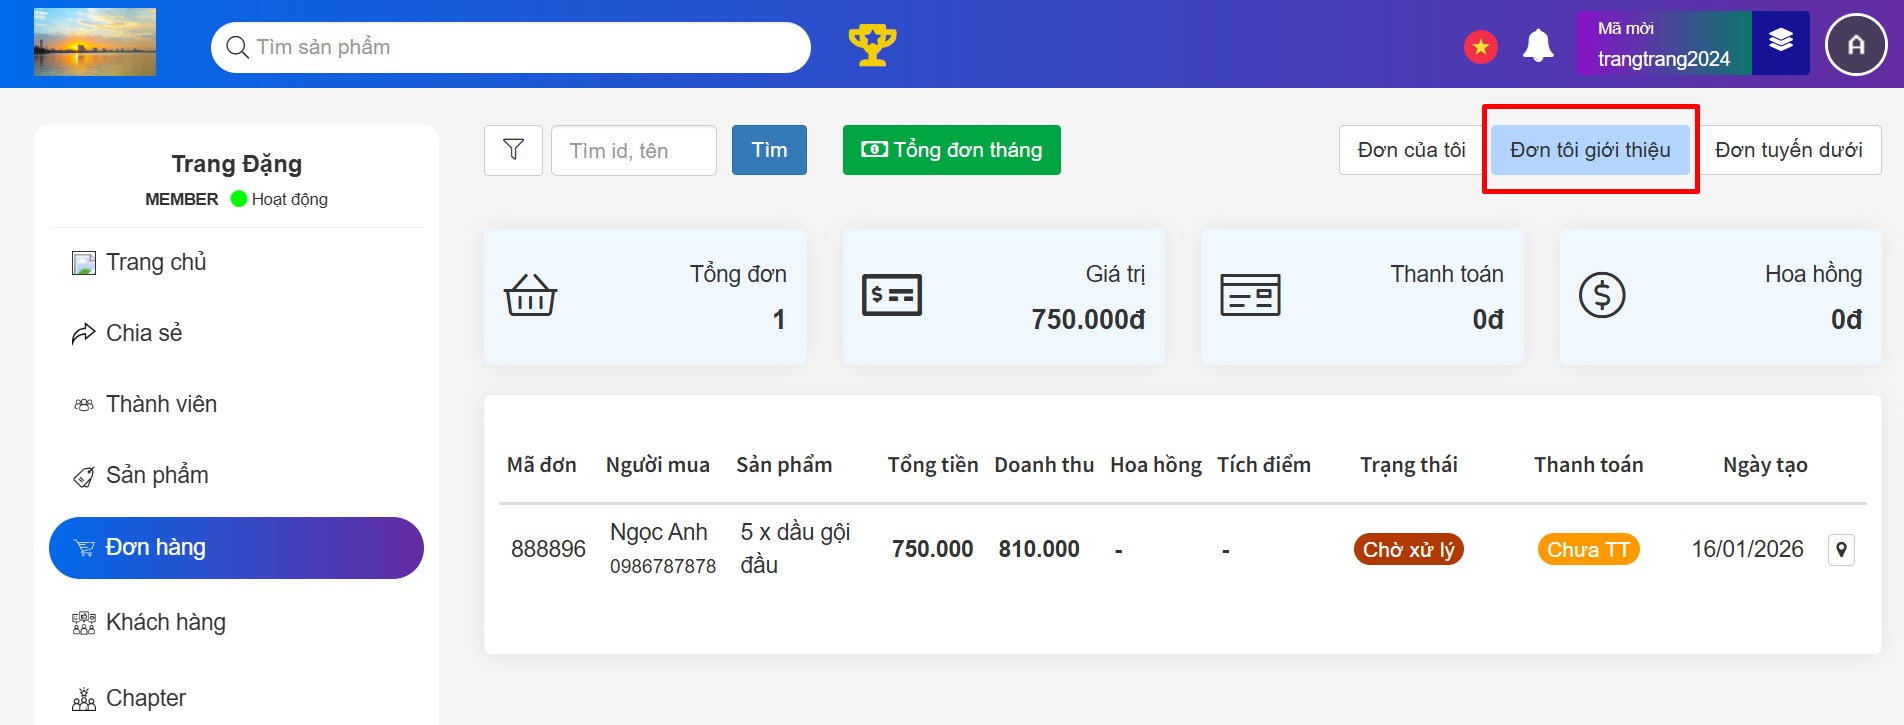Viewport: 1904px width, 725px height.
Task: Open Chia sẻ from the sidebar
Action: point(144,333)
